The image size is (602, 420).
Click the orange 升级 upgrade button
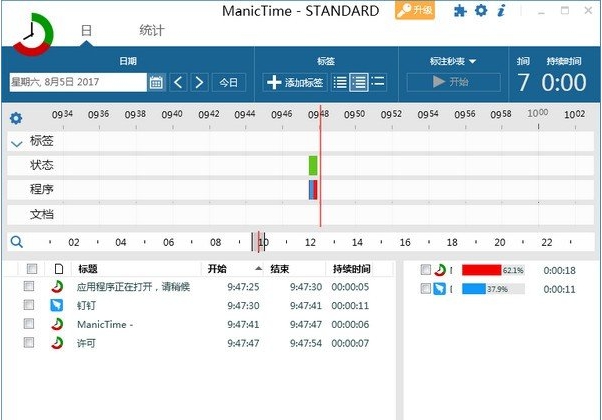415,10
